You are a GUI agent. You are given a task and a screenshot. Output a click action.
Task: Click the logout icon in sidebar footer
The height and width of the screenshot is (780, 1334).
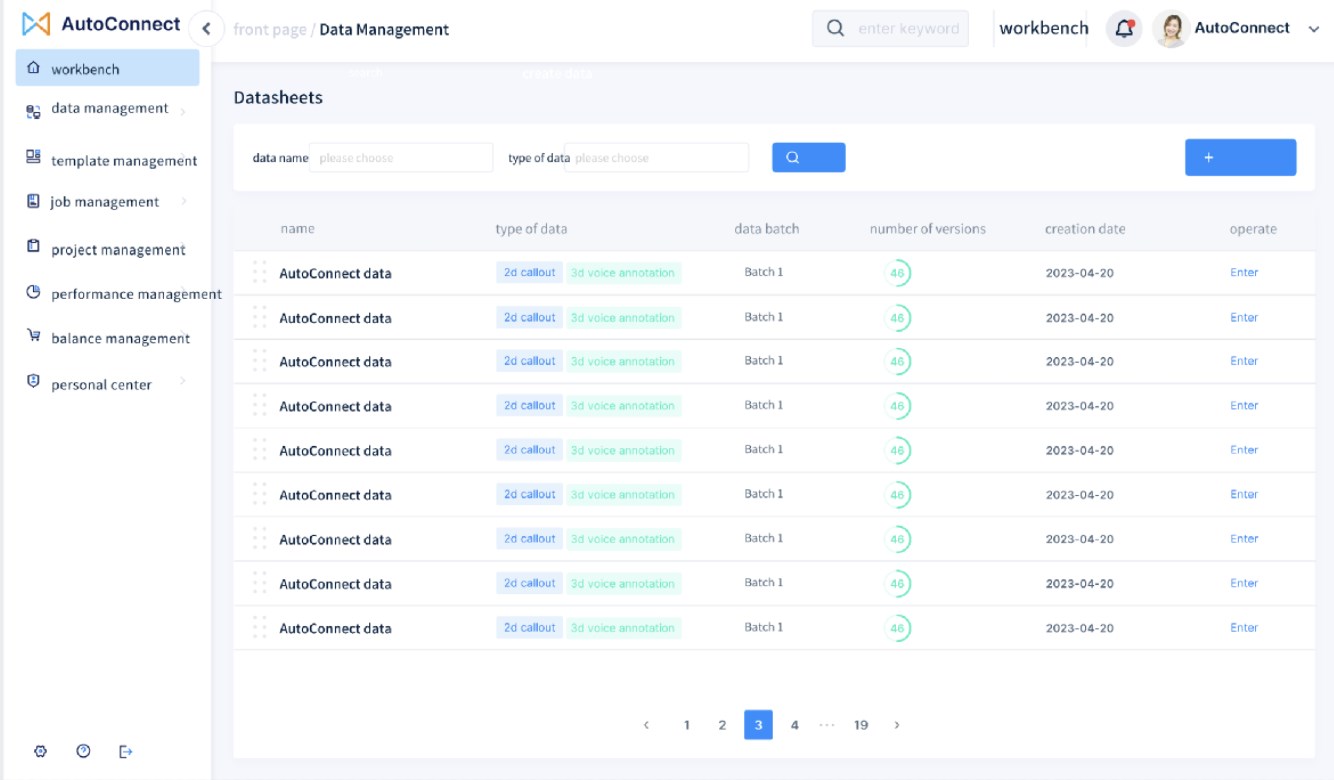126,752
